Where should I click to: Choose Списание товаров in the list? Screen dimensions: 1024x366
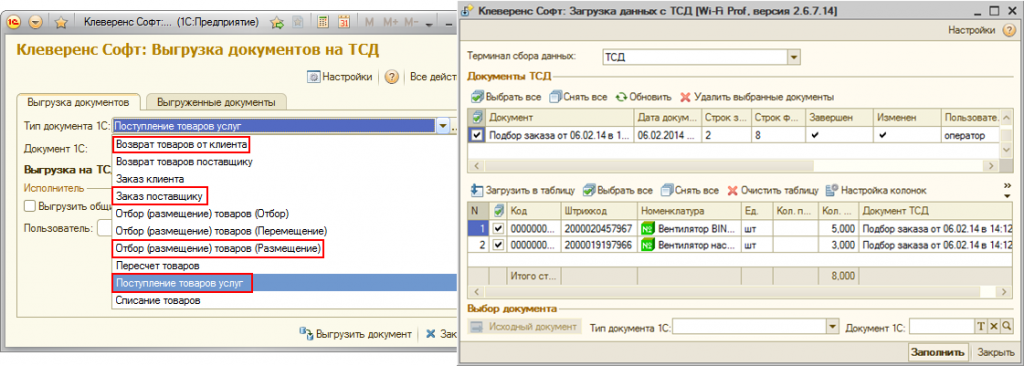pos(157,301)
